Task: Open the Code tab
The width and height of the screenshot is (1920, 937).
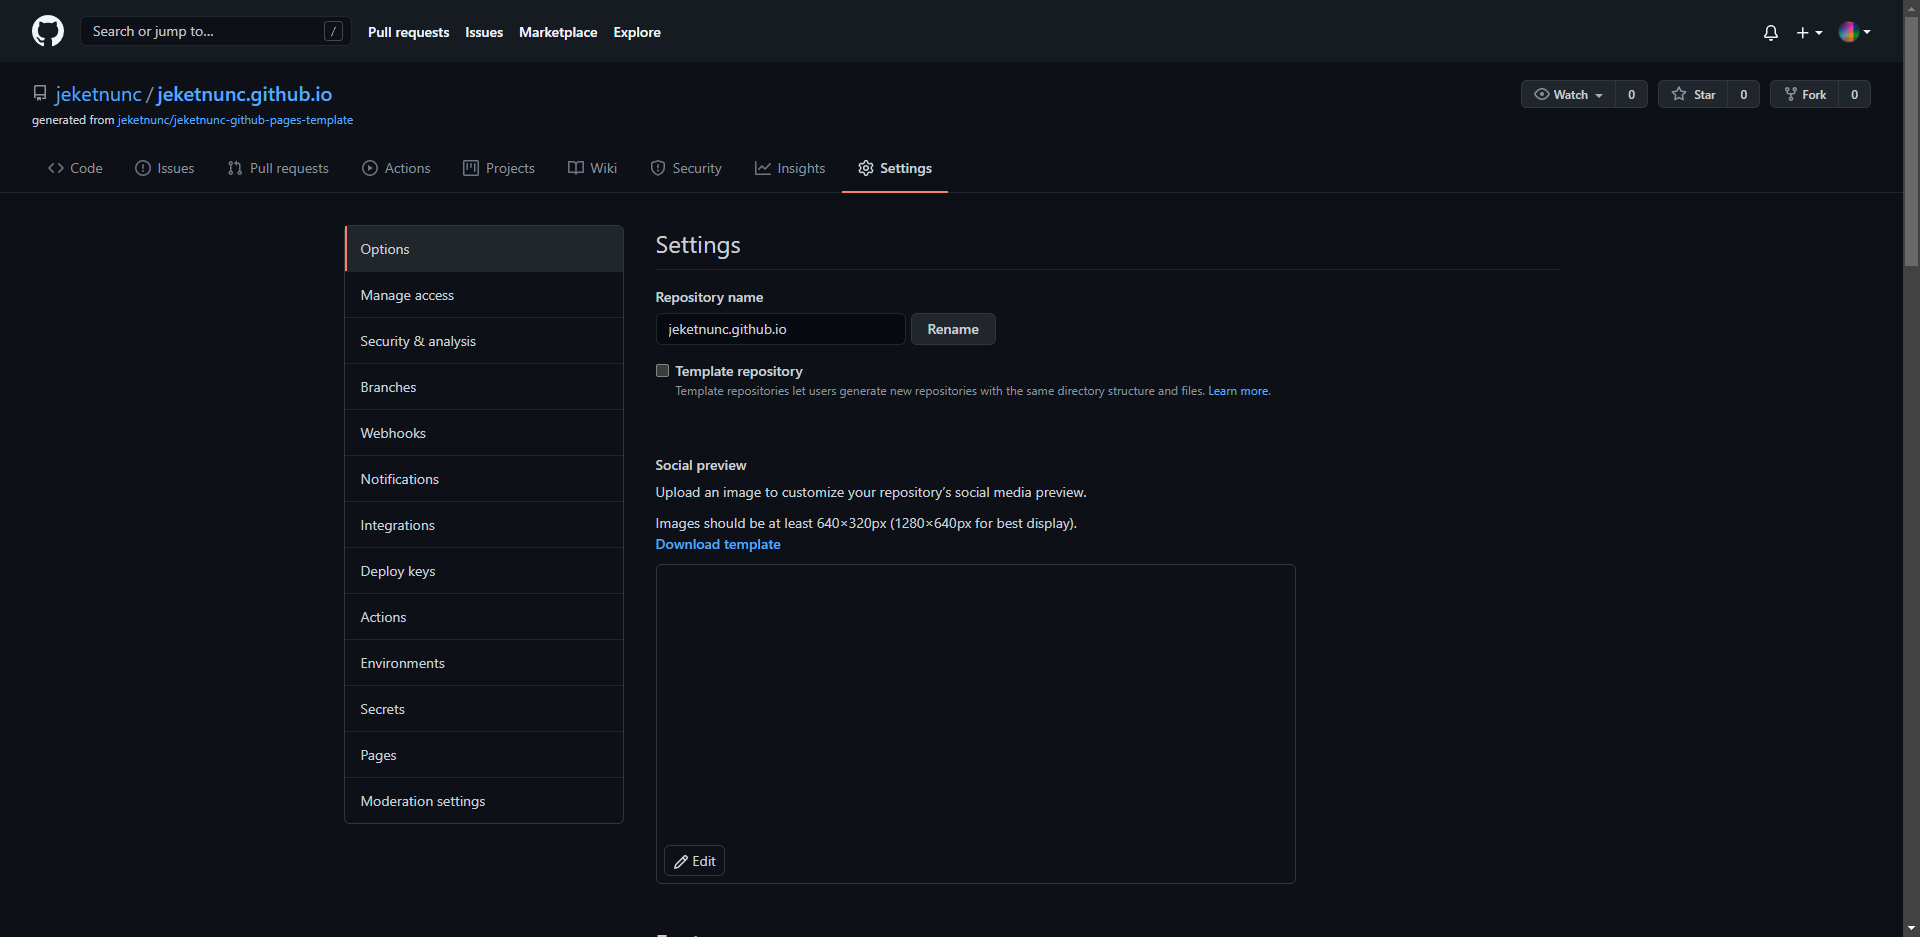Action: click(x=75, y=168)
